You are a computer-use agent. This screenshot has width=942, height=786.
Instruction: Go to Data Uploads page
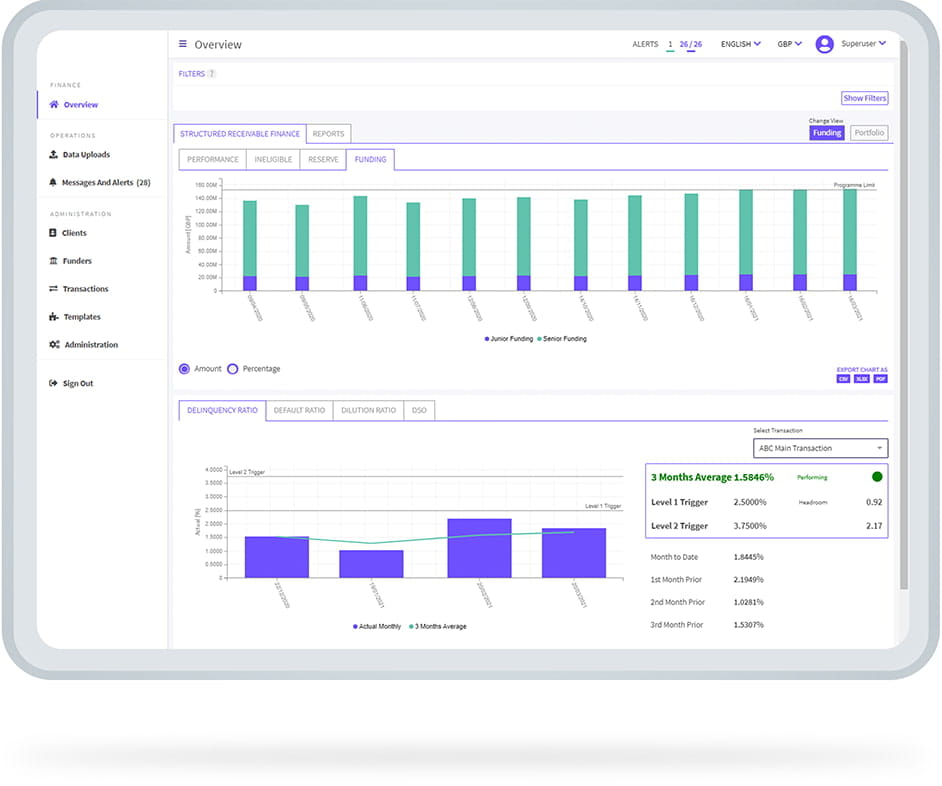pyautogui.click(x=86, y=154)
